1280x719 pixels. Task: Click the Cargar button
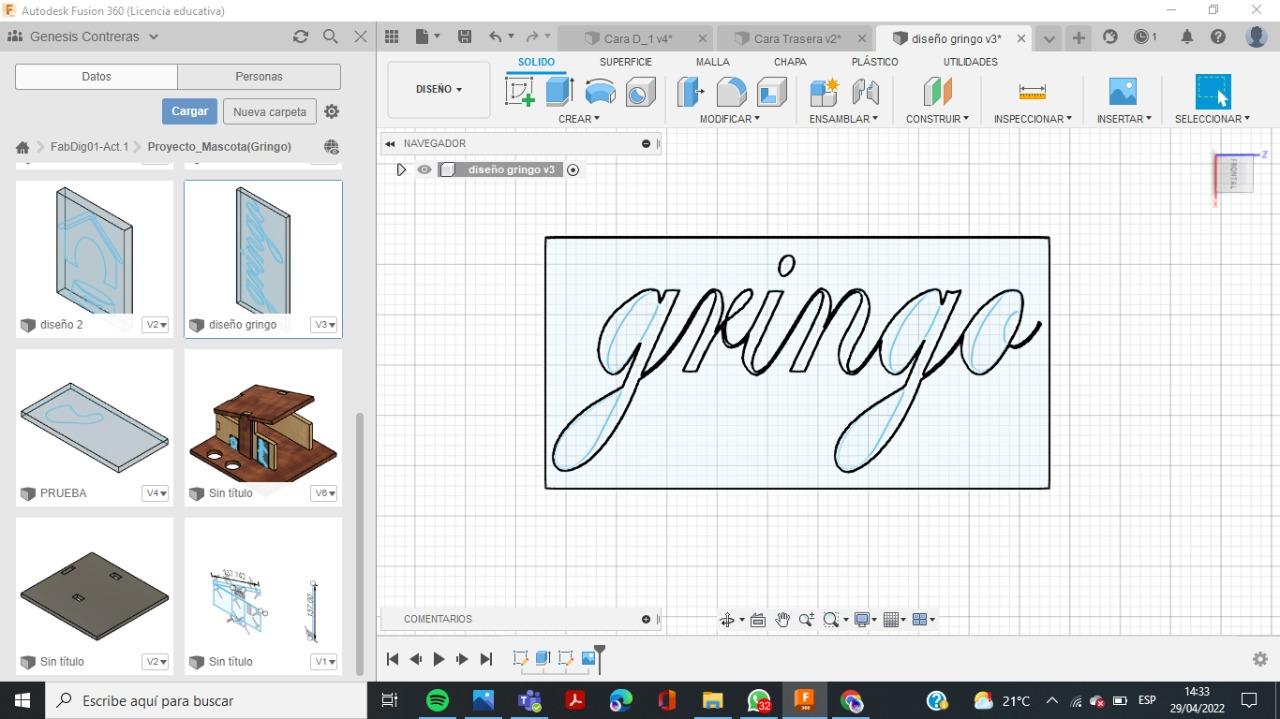point(189,111)
